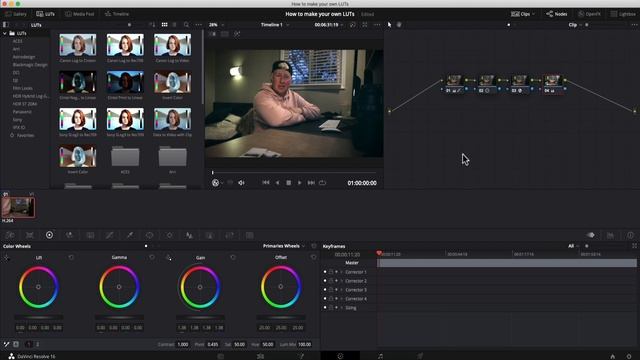
Task: Reset the Lift wheel
Action: click(x=71, y=257)
